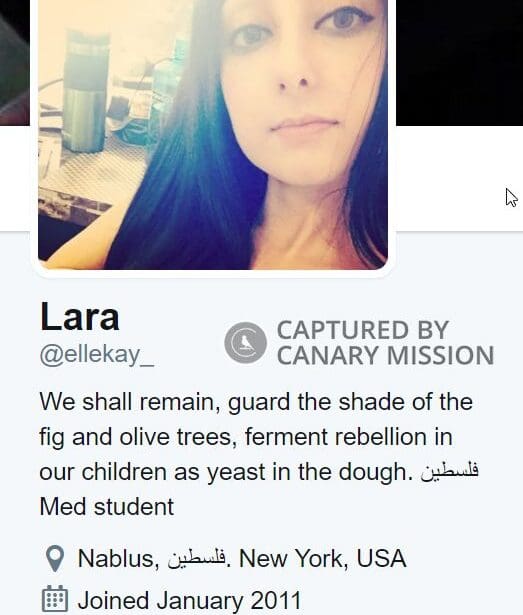Click the bio line mentioning olive trees
Viewport: 523px width, 615px height.
(246, 437)
